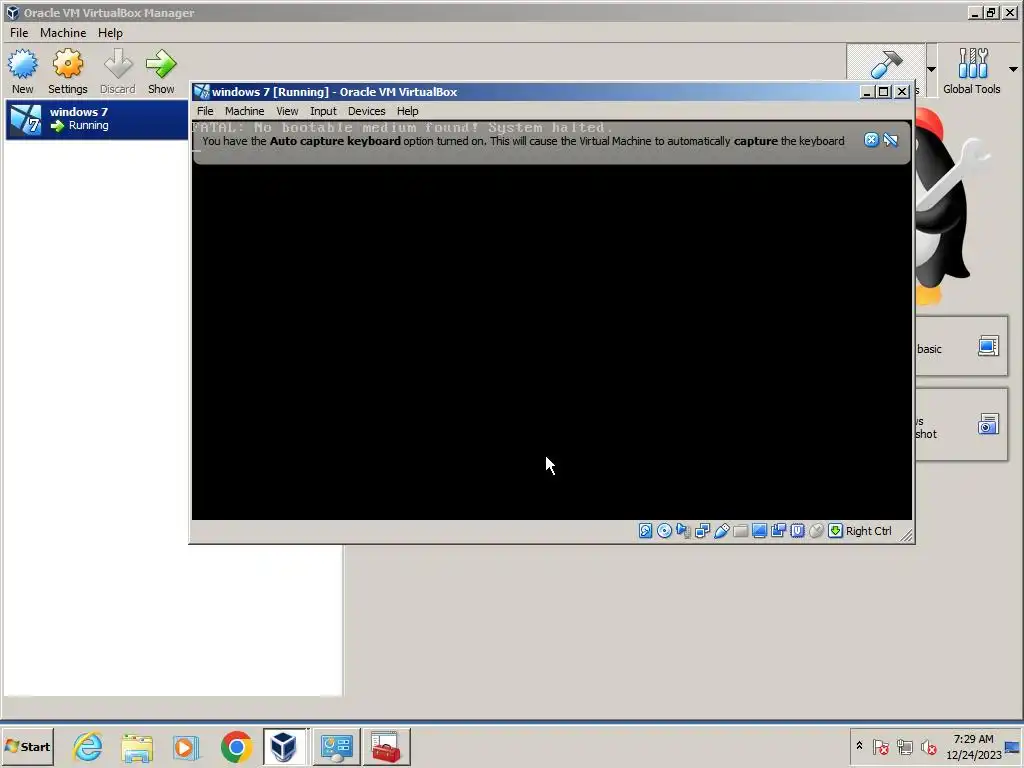1024x768 pixels.
Task: Switch to VirtualBox taskbar button
Action: (284, 746)
